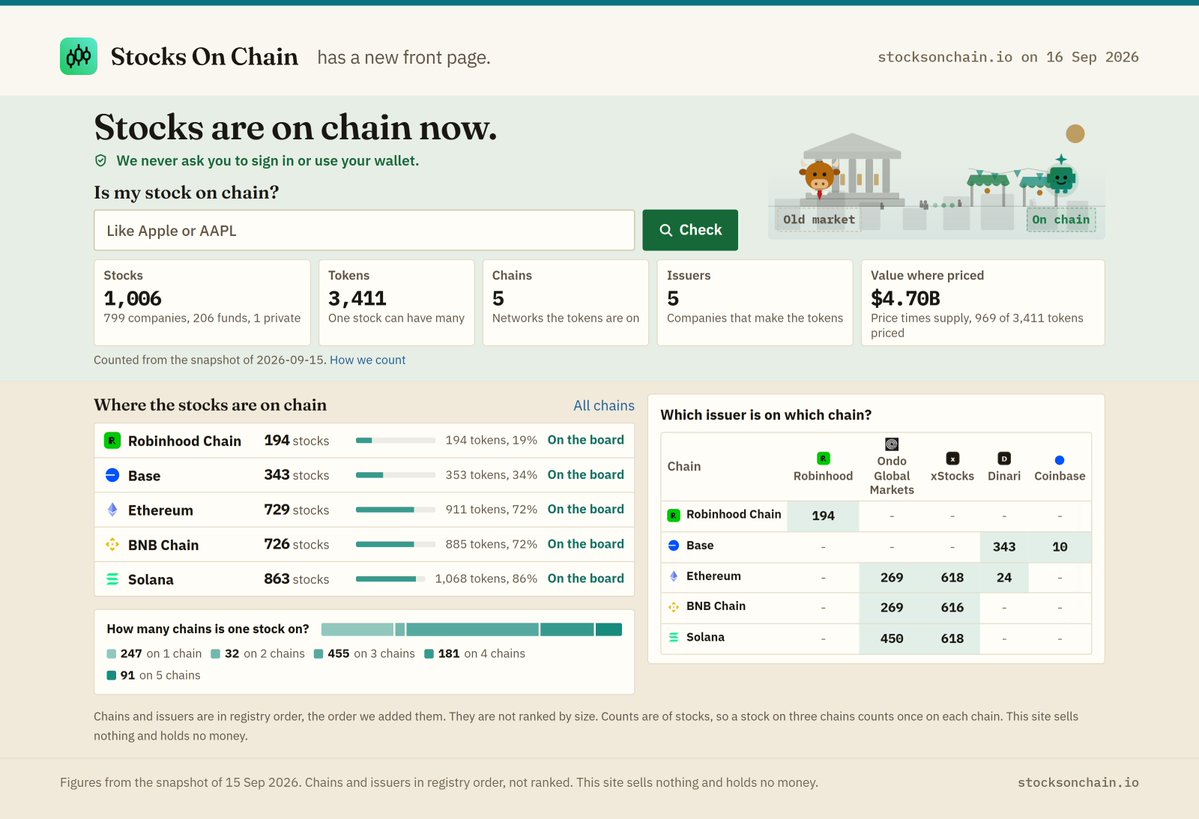
Task: Click the Ondo Global Markets issuer icon
Action: point(892,444)
